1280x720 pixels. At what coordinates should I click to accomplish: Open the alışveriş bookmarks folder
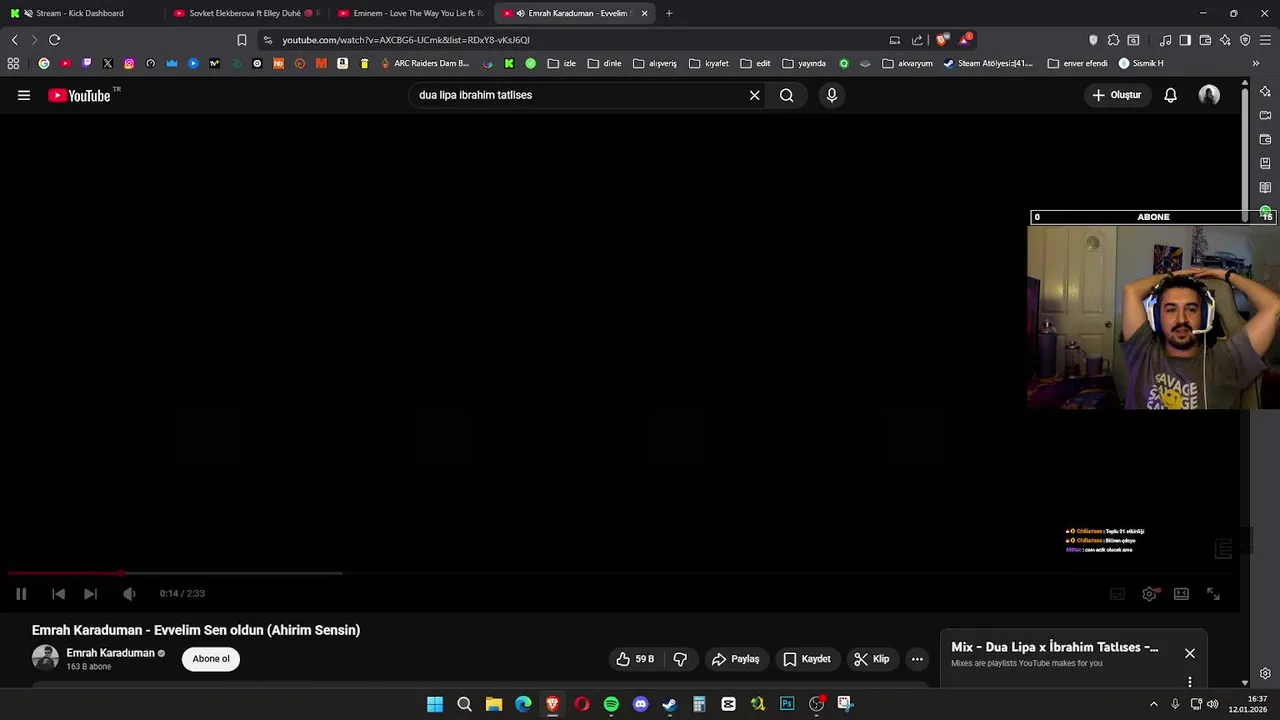click(x=655, y=63)
